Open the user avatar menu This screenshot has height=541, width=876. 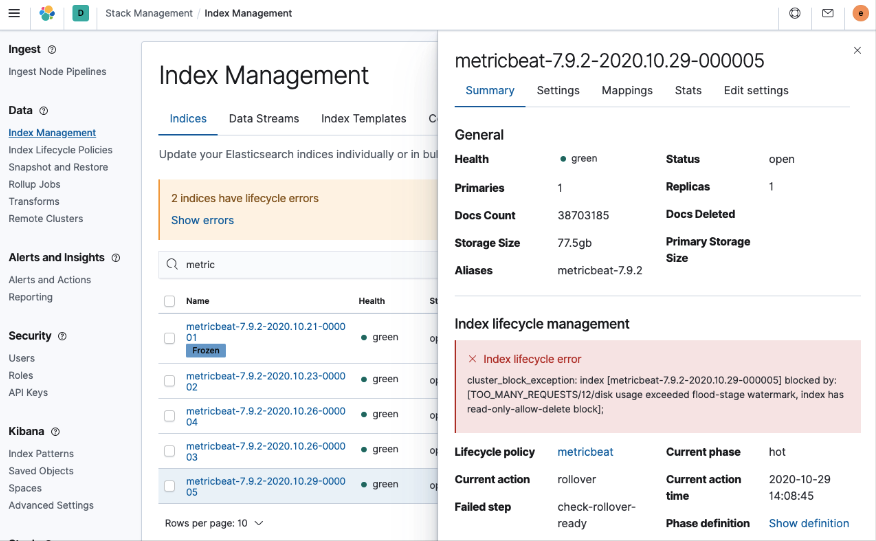click(x=860, y=13)
